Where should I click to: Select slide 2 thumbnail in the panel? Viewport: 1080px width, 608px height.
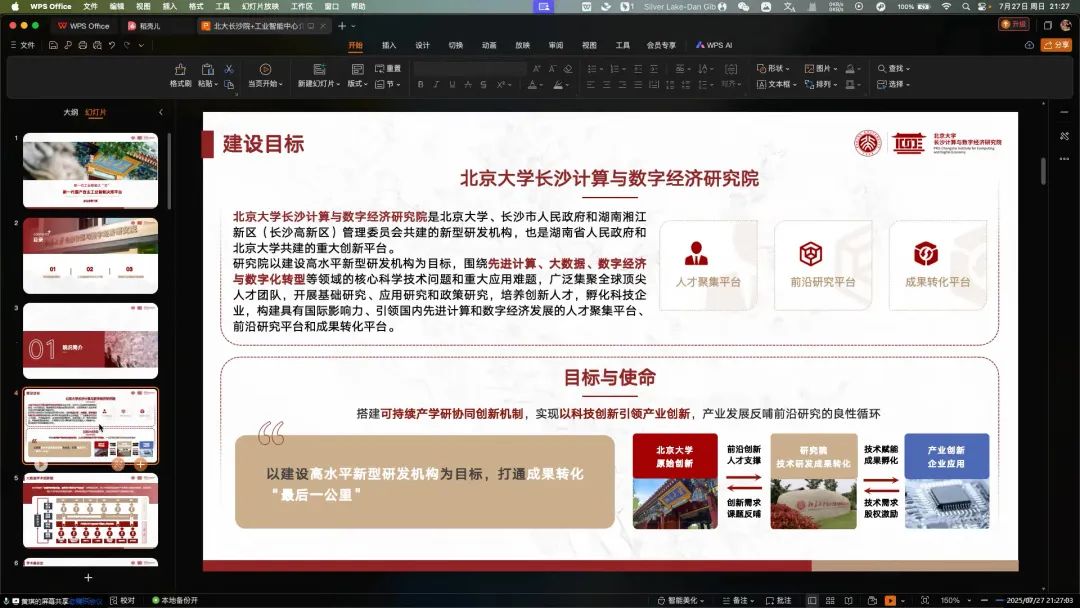click(x=90, y=255)
